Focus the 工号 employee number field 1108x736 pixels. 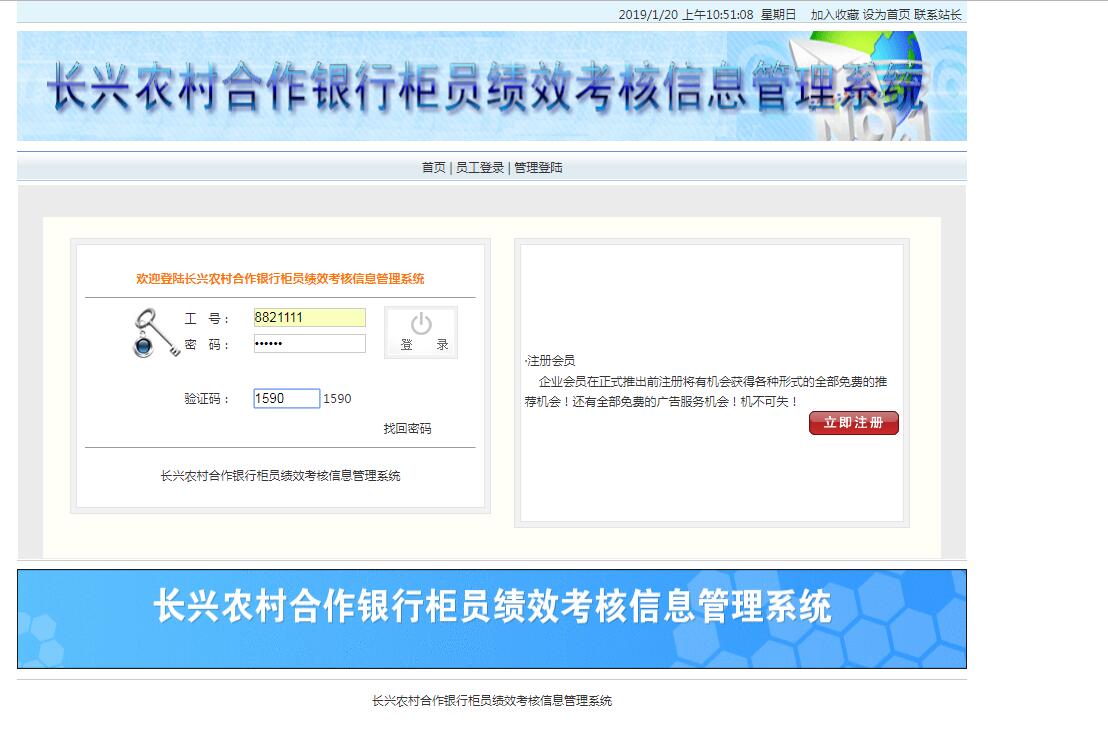[310, 317]
